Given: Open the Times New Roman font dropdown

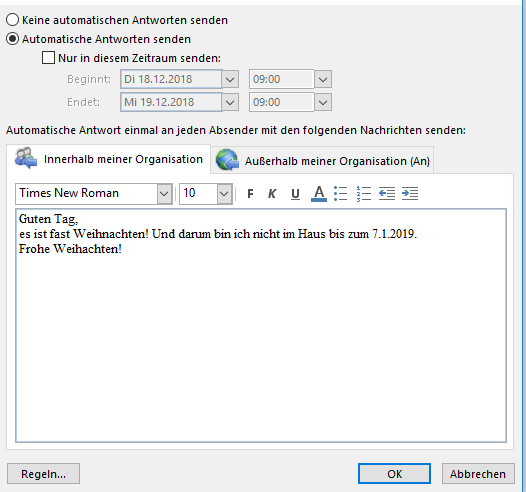Looking at the screenshot, I should [164, 194].
